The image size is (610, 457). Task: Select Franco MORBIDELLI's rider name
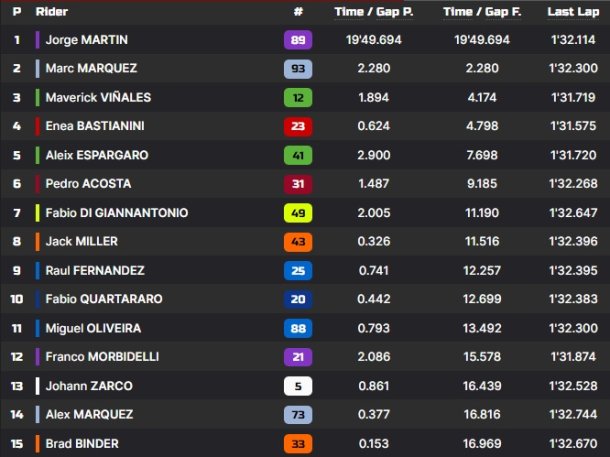[x=102, y=357]
